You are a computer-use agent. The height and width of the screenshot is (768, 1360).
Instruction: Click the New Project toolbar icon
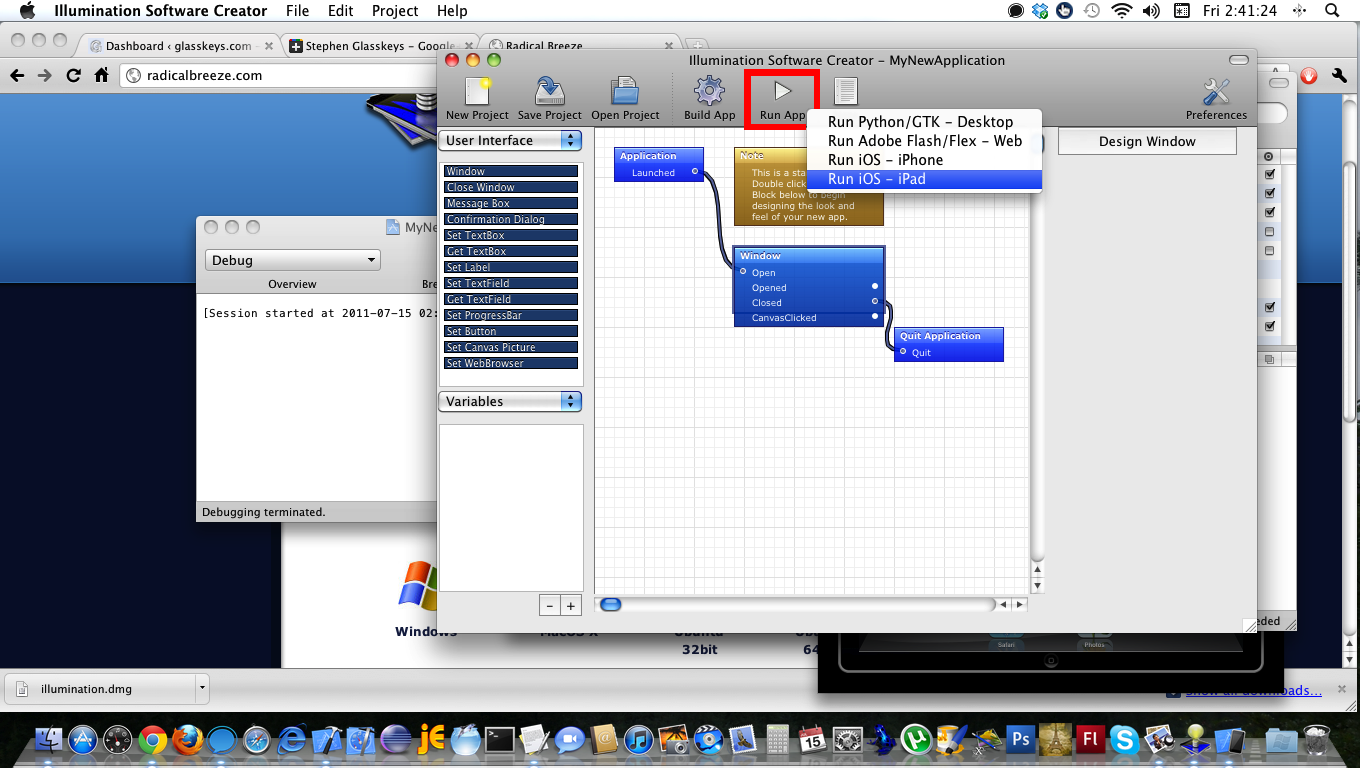(477, 93)
